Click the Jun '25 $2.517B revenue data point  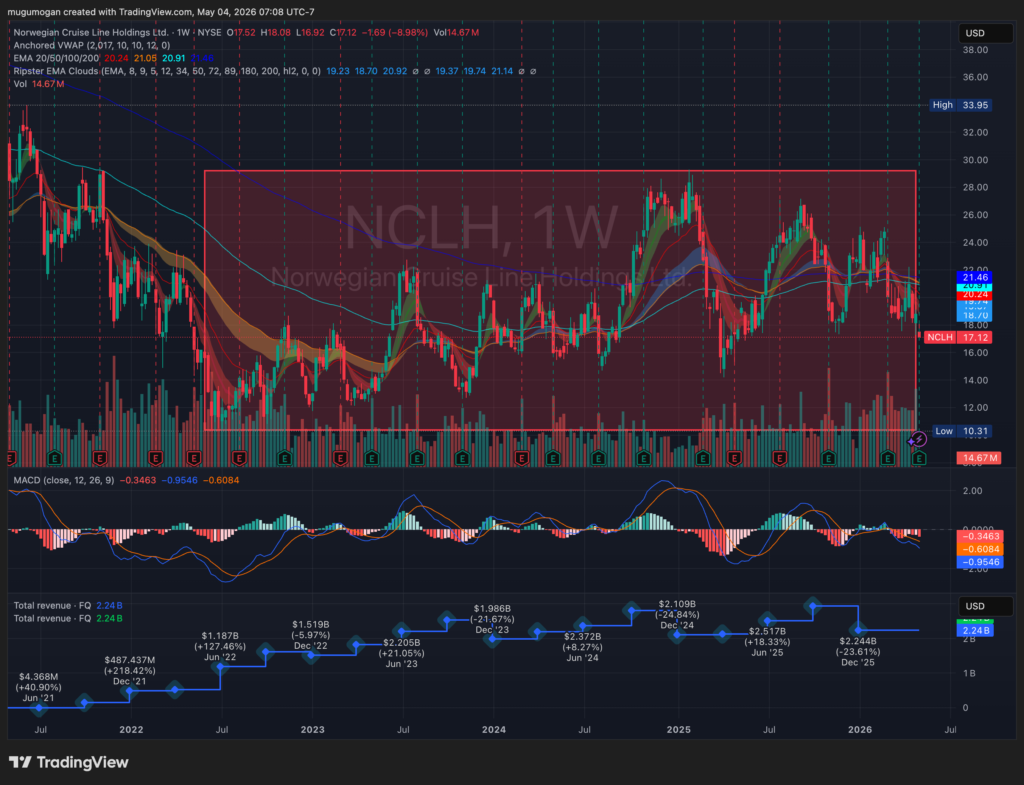tap(768, 620)
